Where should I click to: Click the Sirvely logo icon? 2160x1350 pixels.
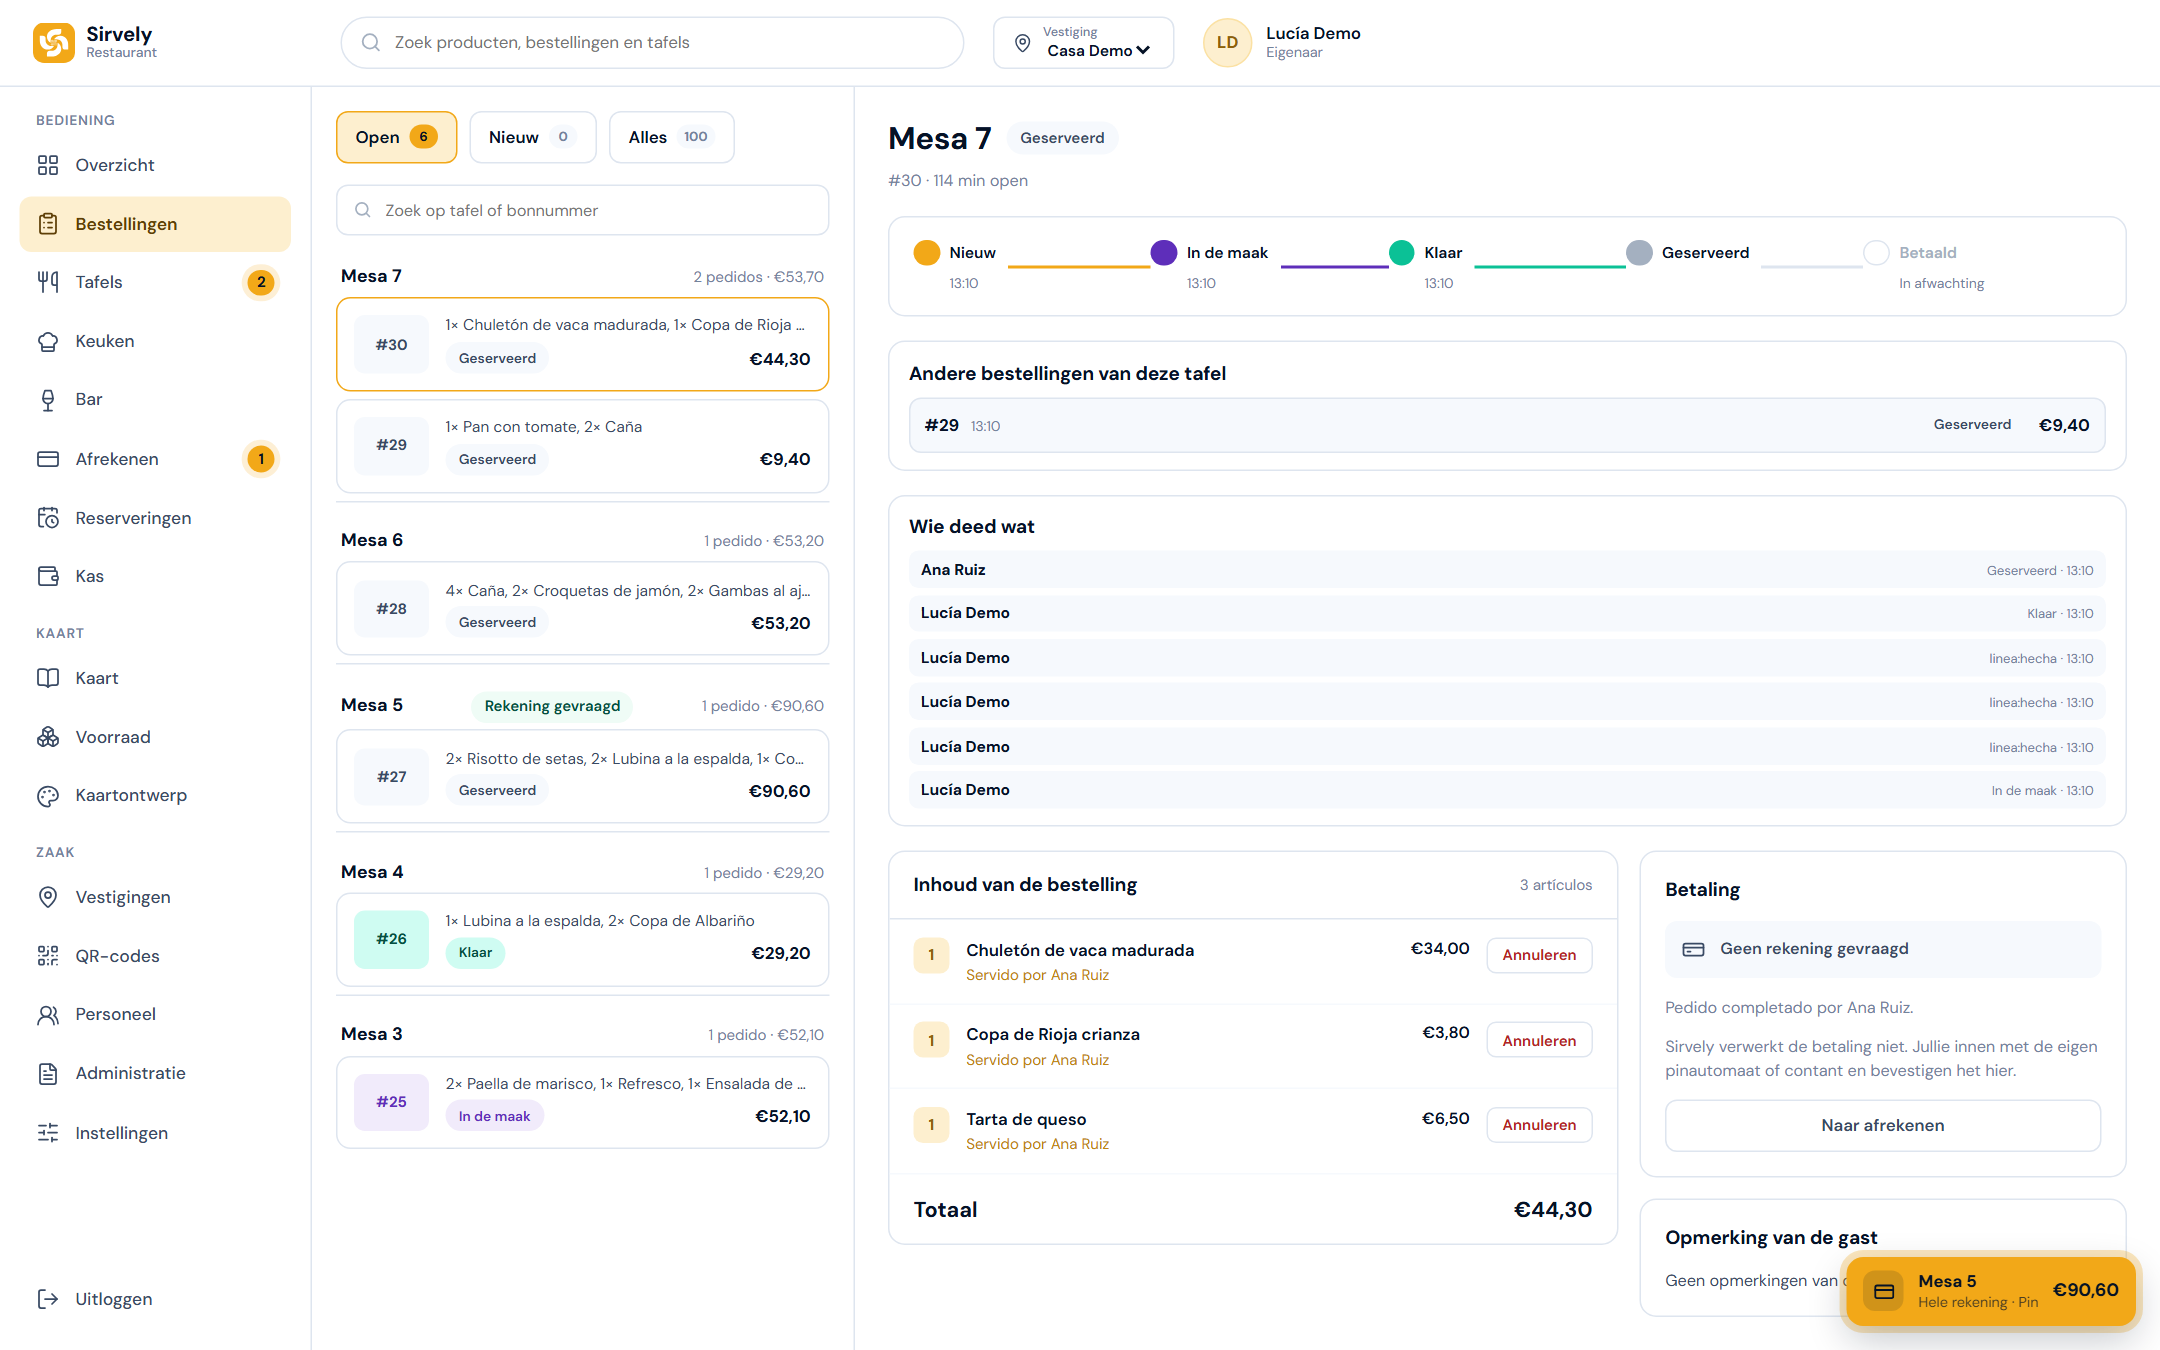[x=54, y=42]
